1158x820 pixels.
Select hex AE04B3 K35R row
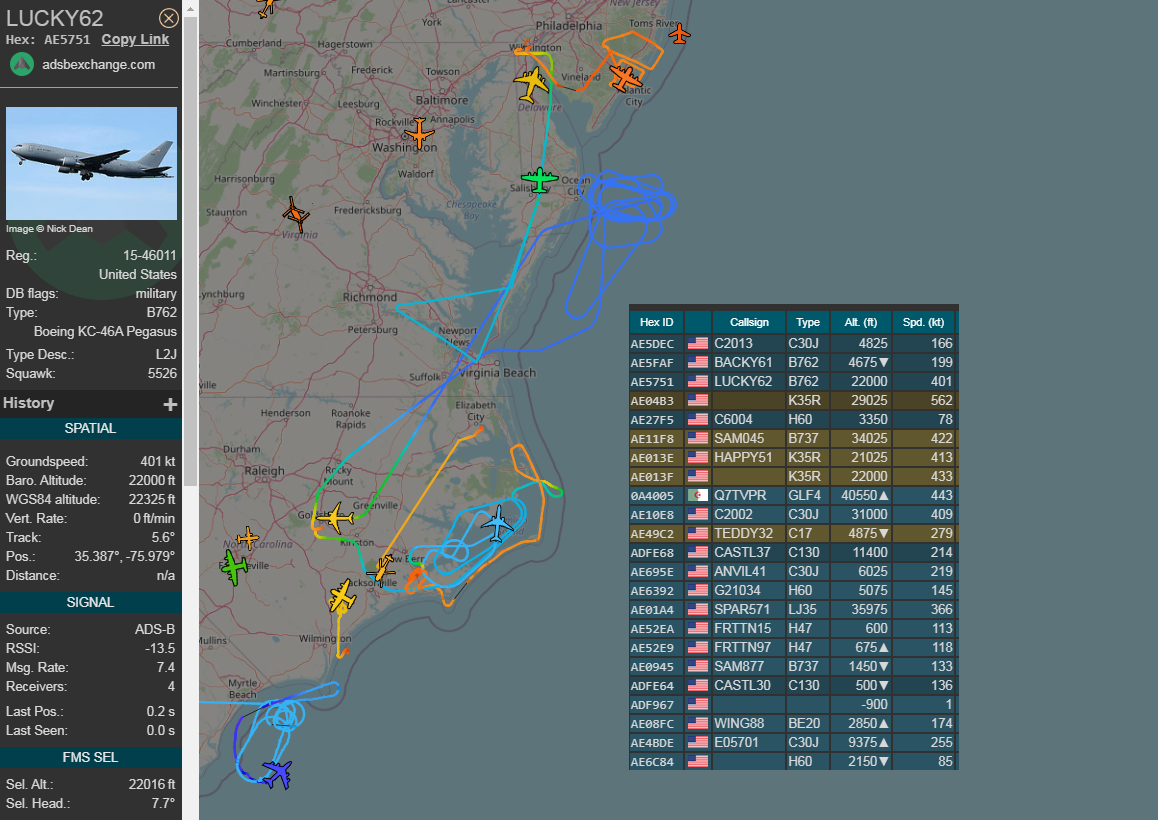point(793,400)
